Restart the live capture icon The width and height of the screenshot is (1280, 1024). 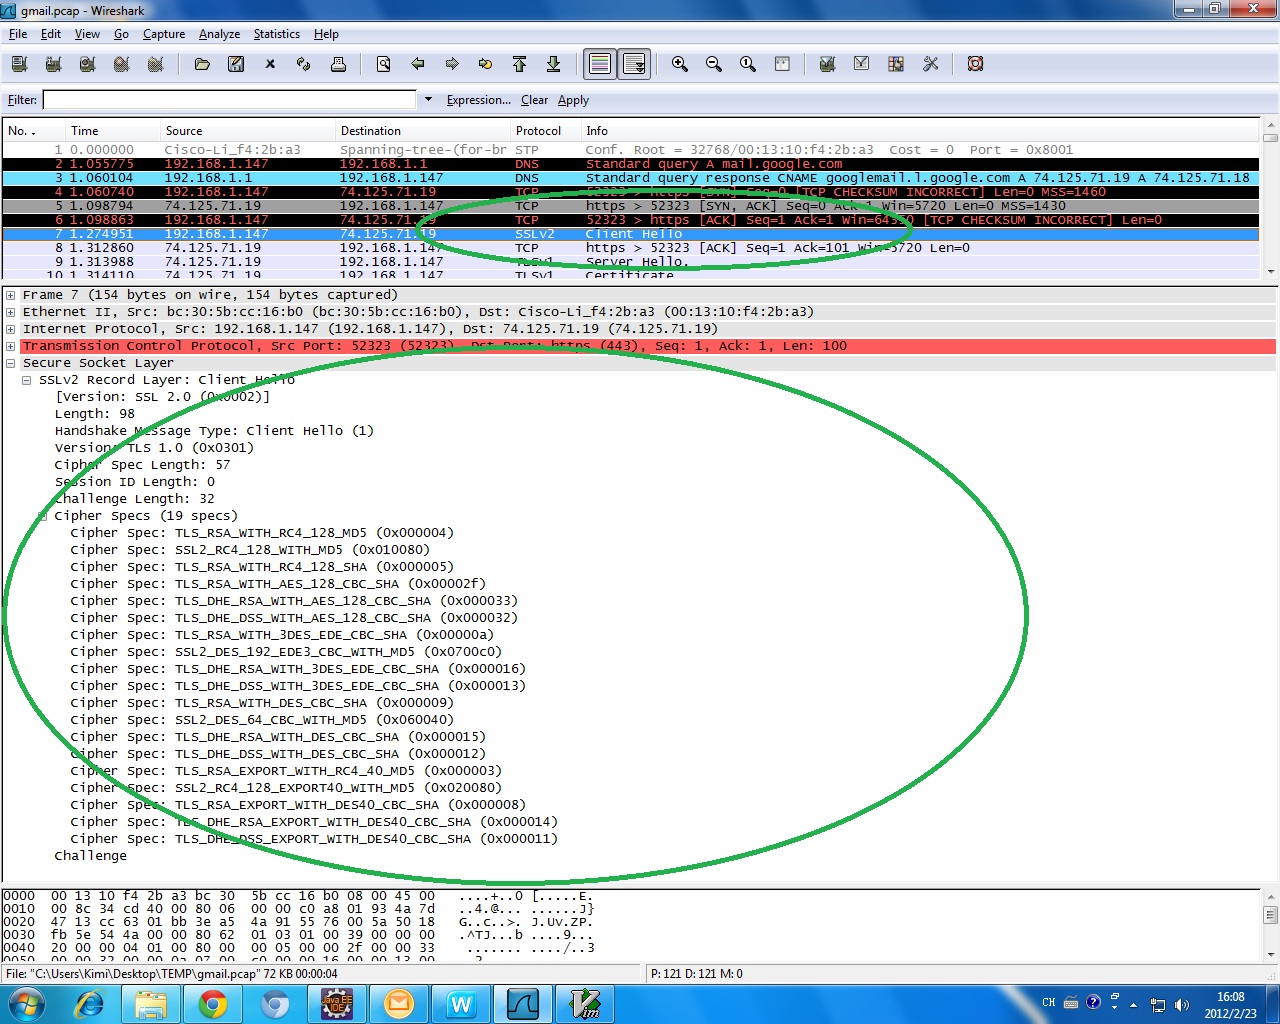coord(156,64)
